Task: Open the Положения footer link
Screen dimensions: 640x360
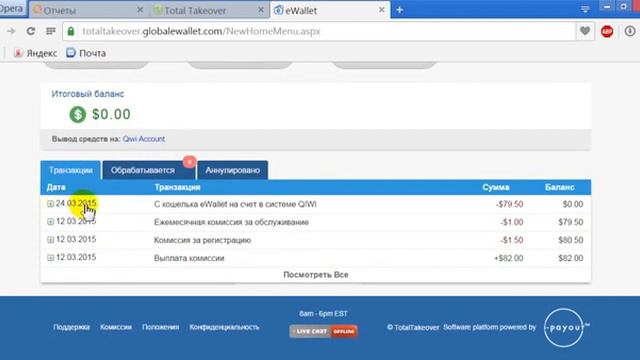Action: (x=160, y=327)
